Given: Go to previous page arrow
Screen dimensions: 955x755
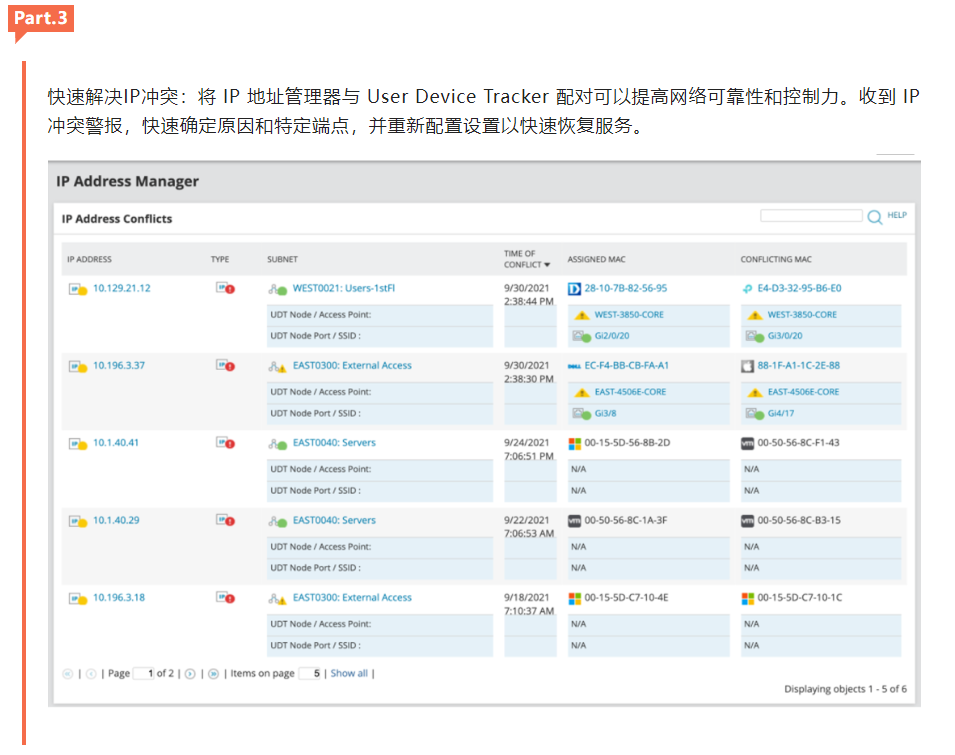Looking at the screenshot, I should (x=91, y=673).
